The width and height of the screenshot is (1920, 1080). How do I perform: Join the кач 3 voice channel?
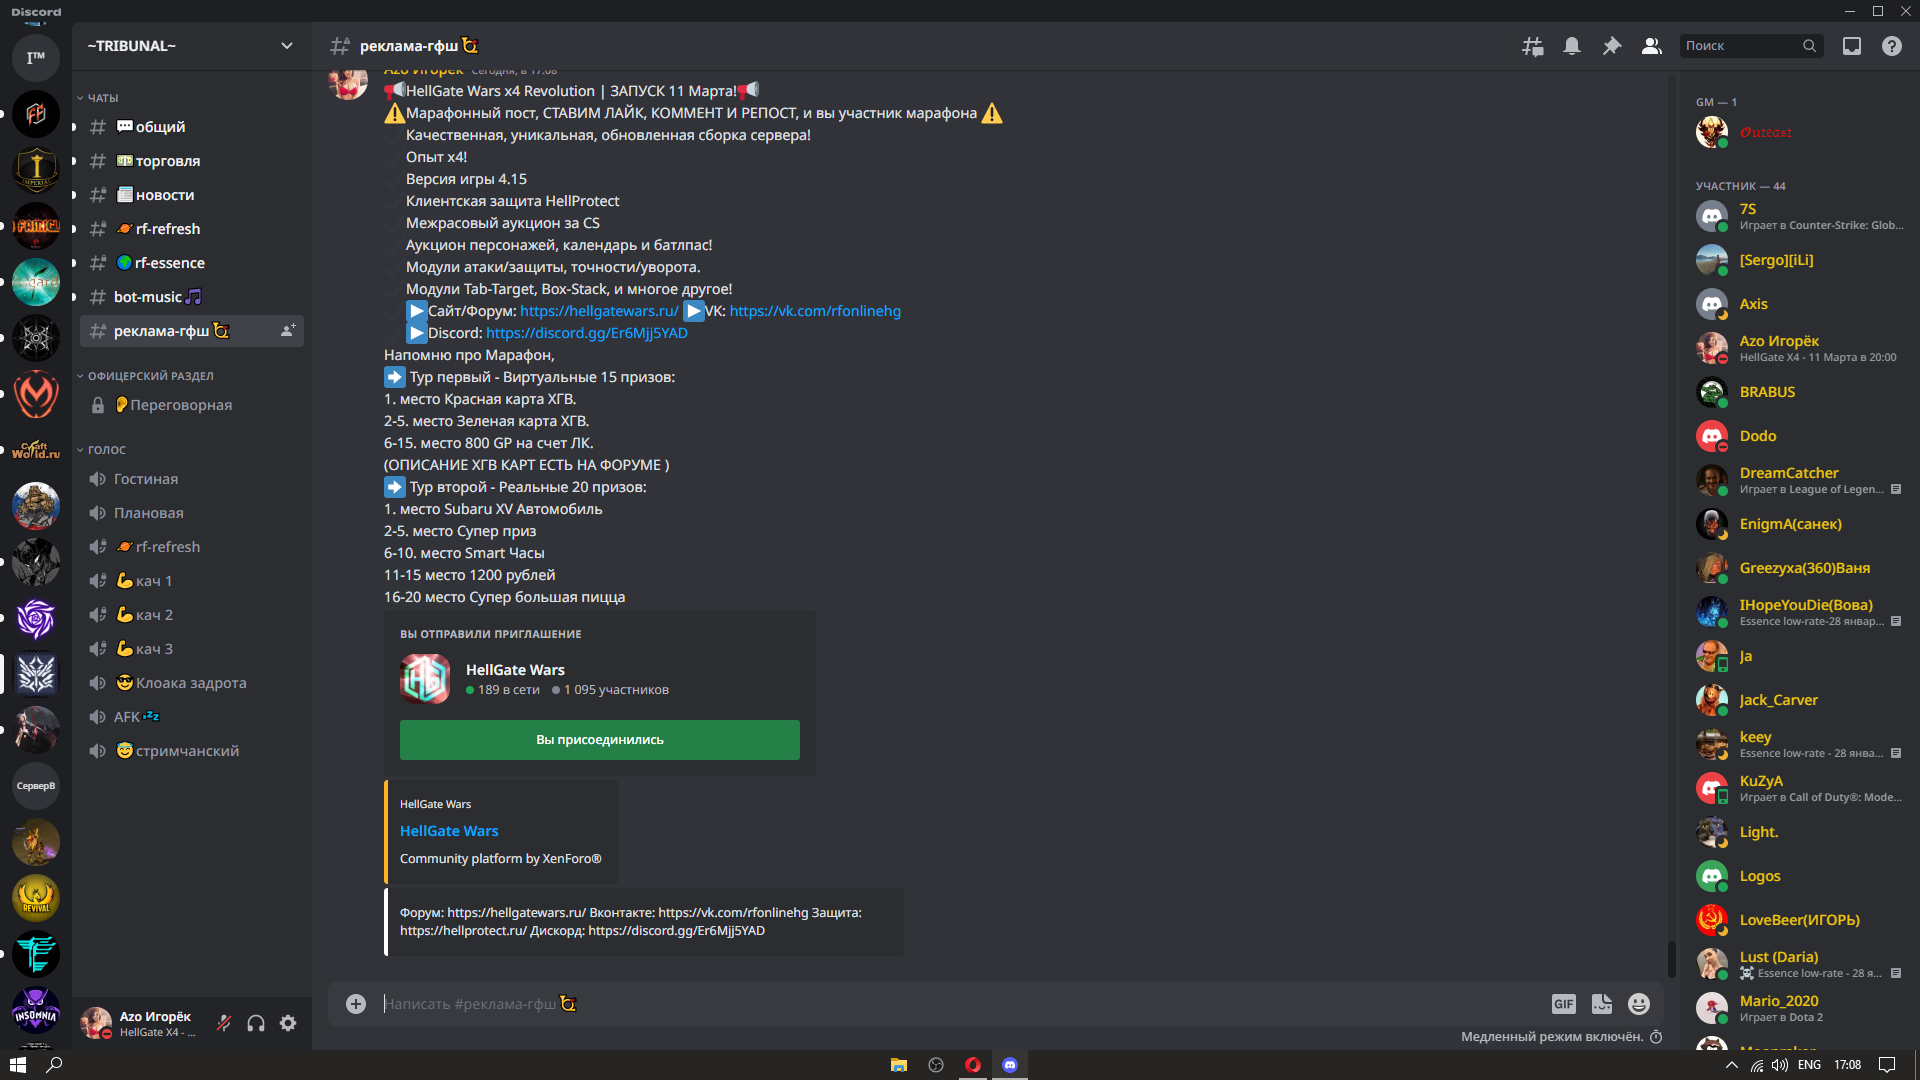pos(191,649)
